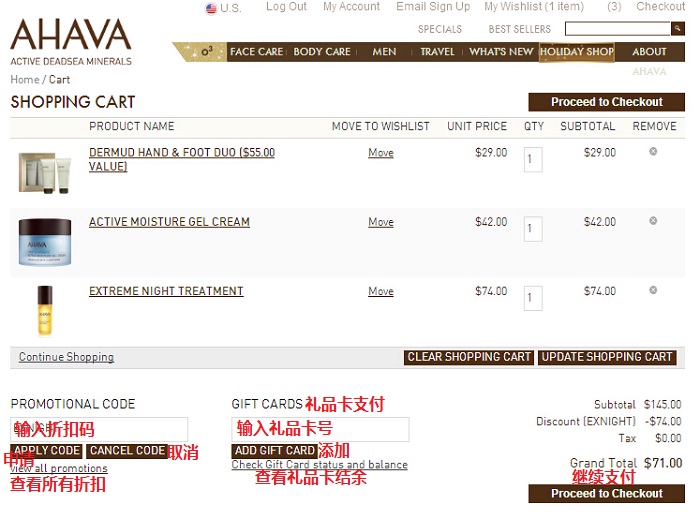
Task: Go to Home breadcrumb
Action: click(x=25, y=80)
